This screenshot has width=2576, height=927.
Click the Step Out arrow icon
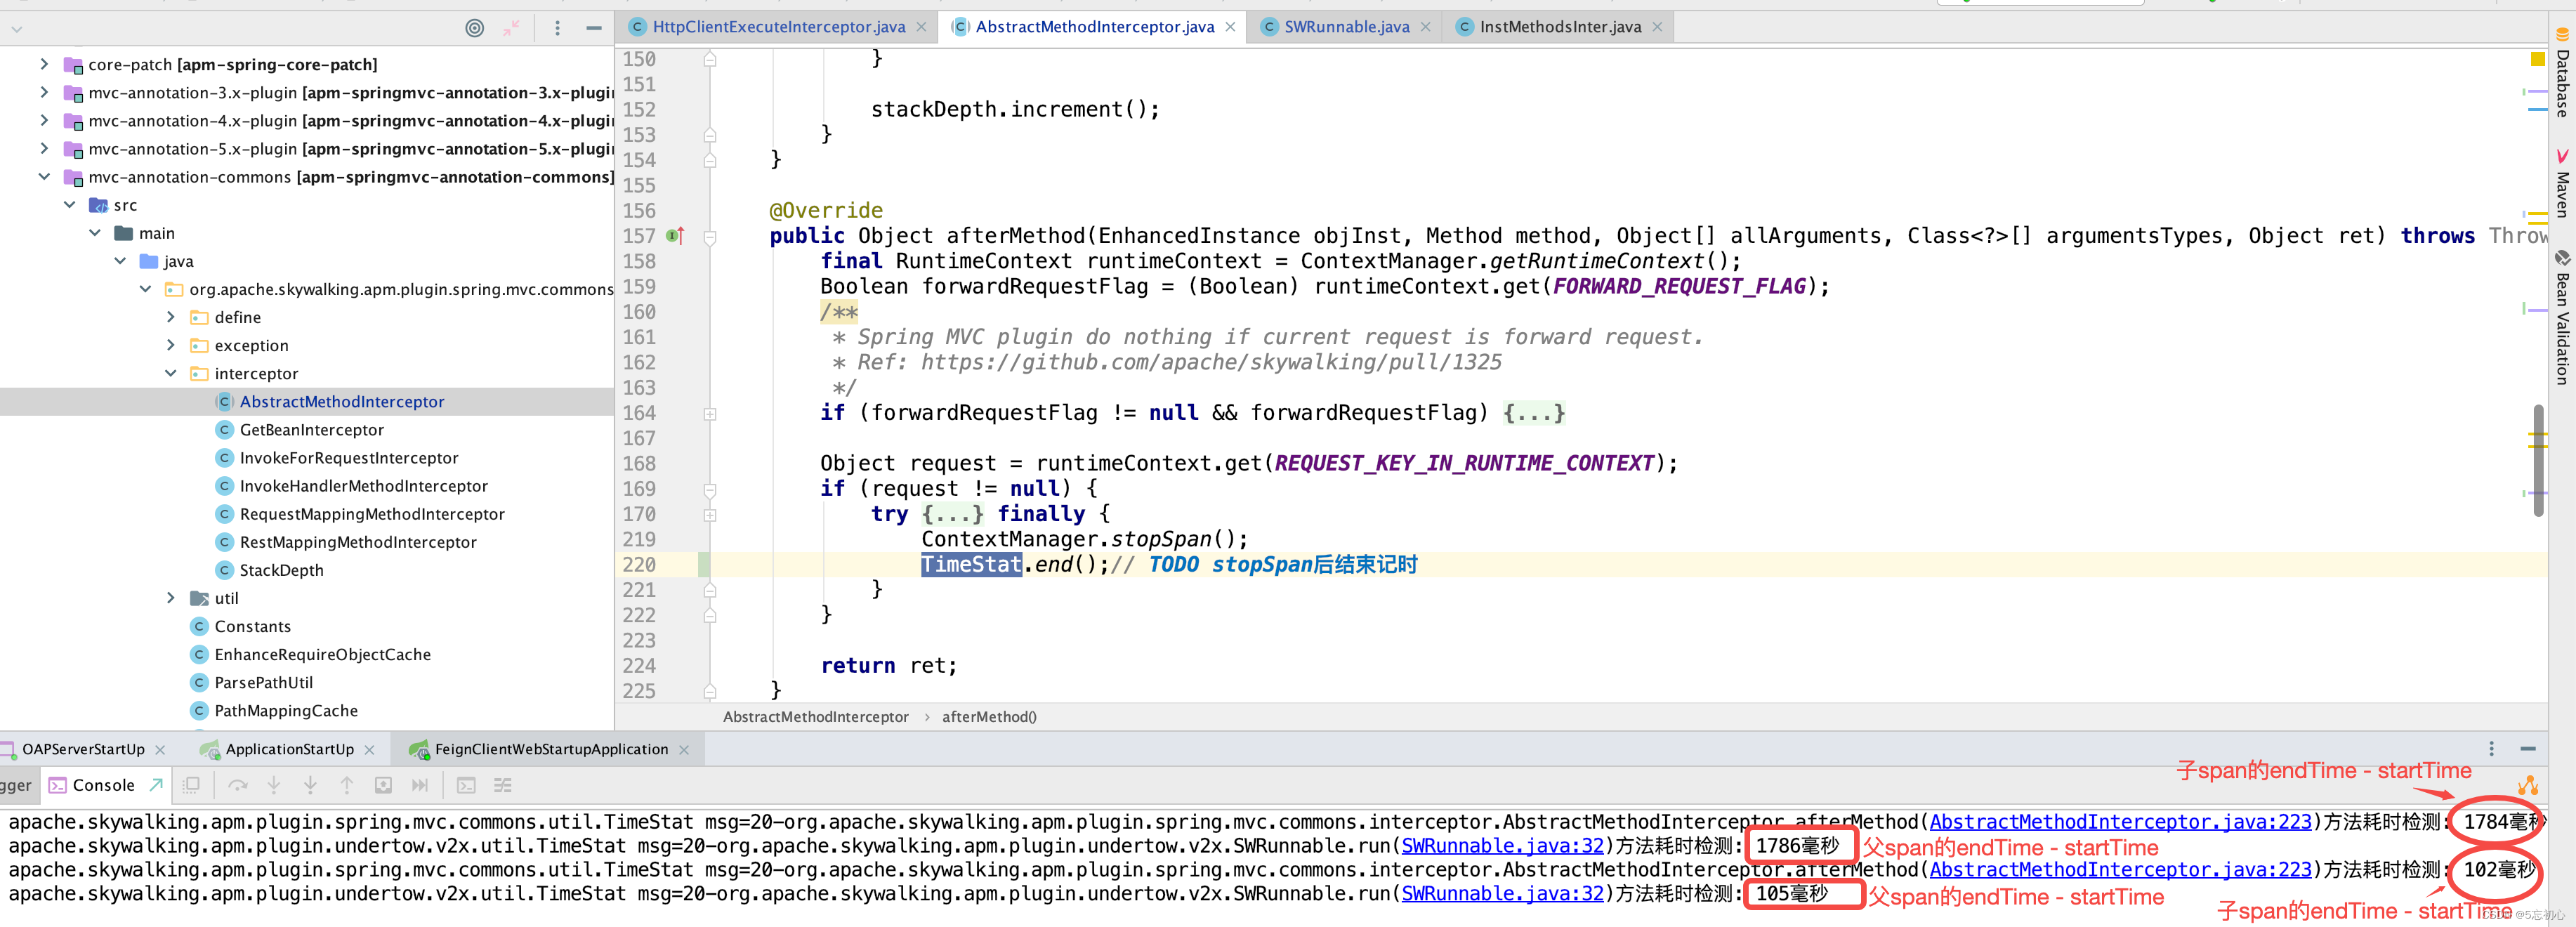(346, 785)
